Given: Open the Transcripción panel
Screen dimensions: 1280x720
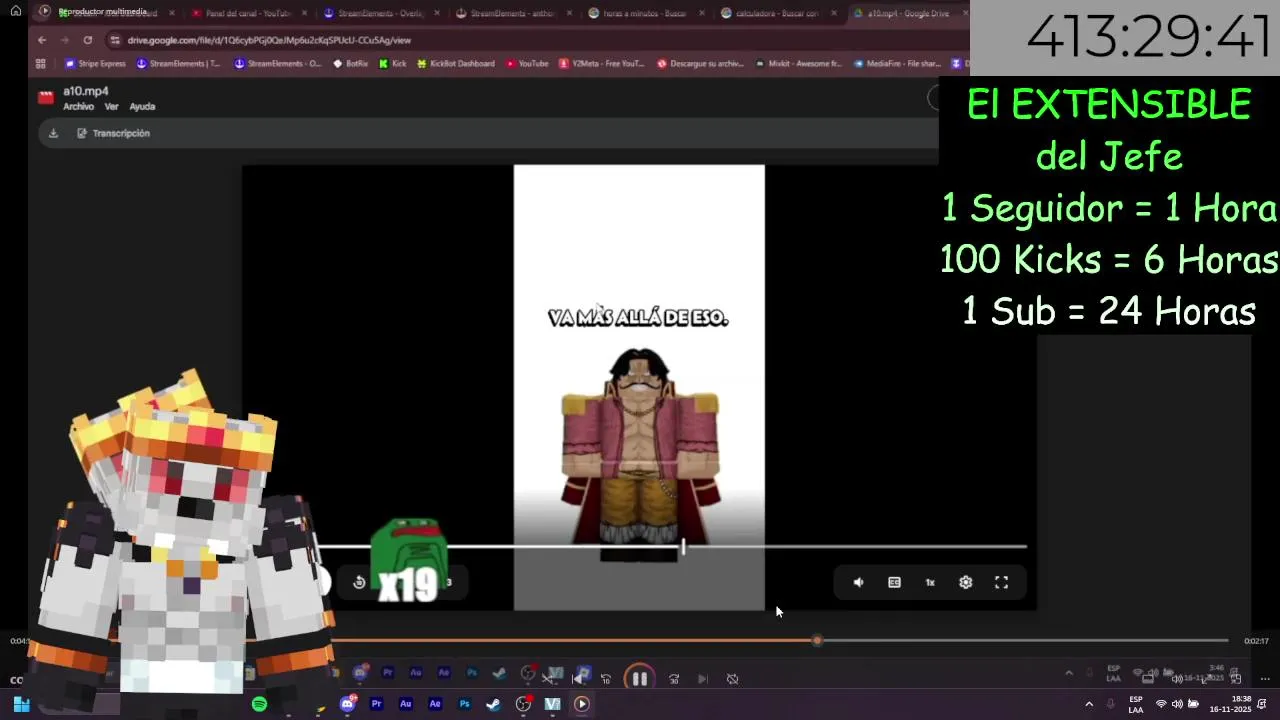Looking at the screenshot, I should coord(113,133).
